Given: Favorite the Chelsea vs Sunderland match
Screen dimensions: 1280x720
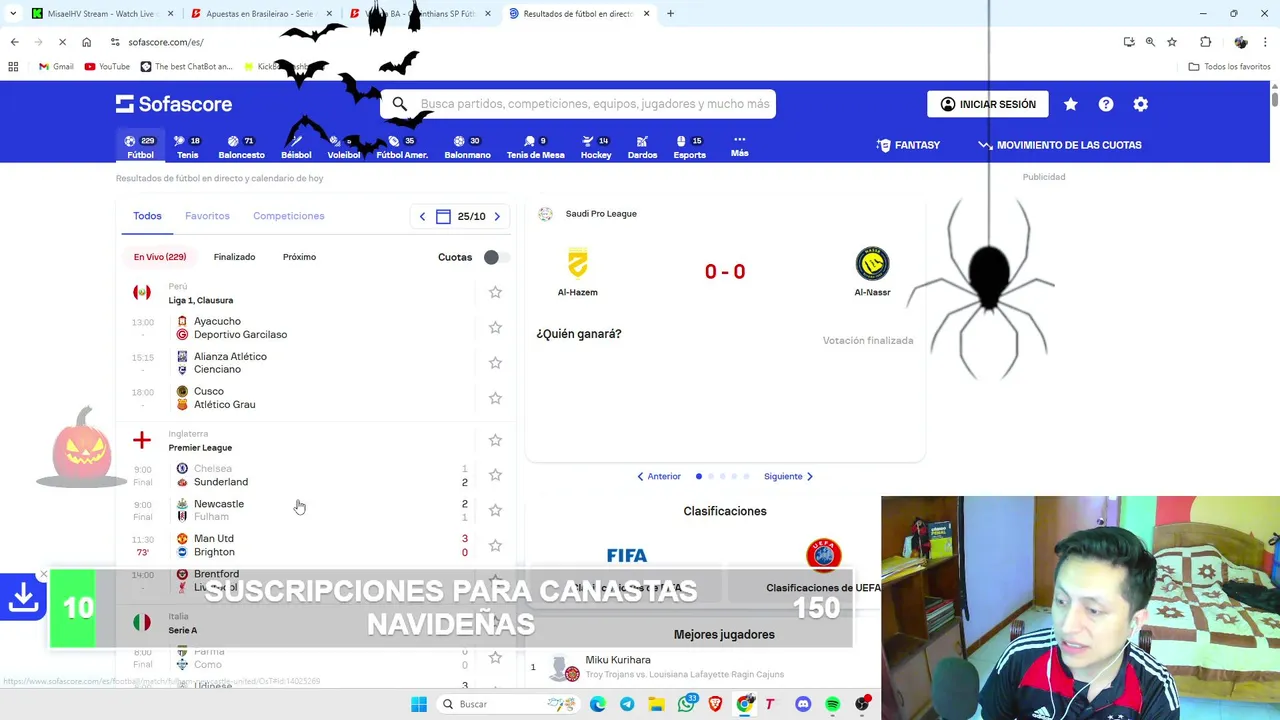Looking at the screenshot, I should (x=495, y=475).
